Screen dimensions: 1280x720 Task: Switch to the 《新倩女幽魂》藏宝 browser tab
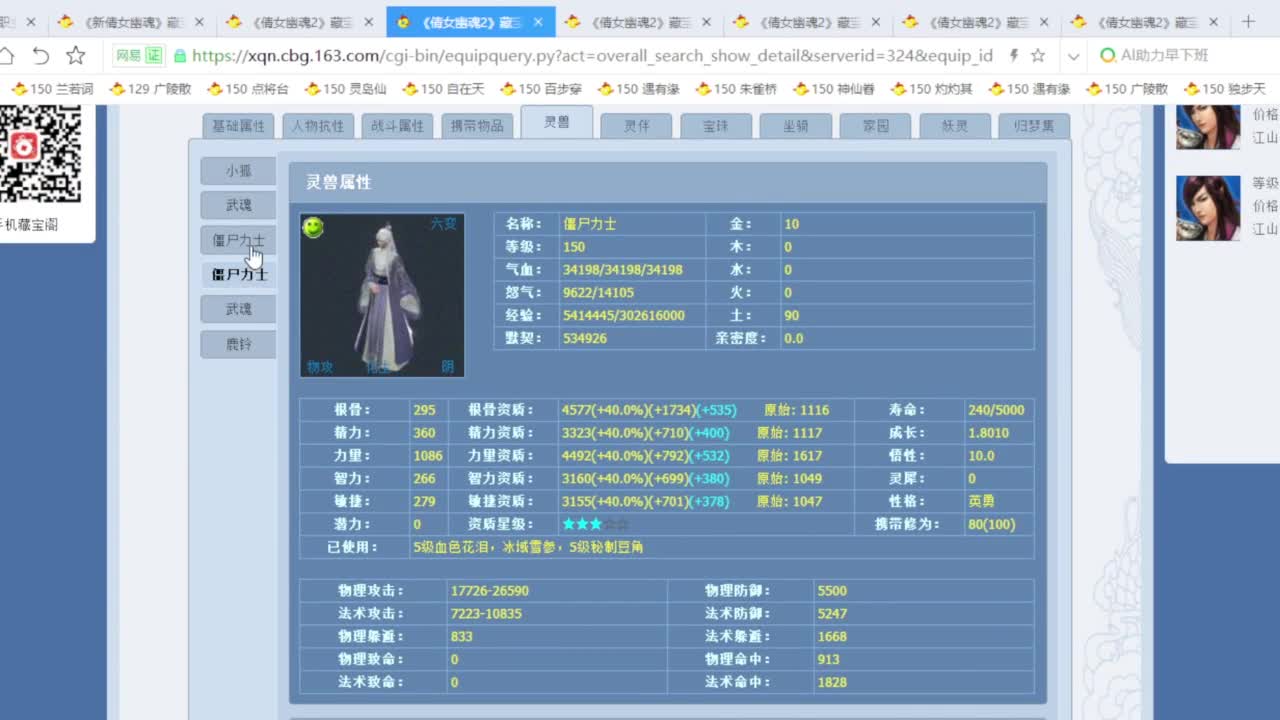coord(132,22)
